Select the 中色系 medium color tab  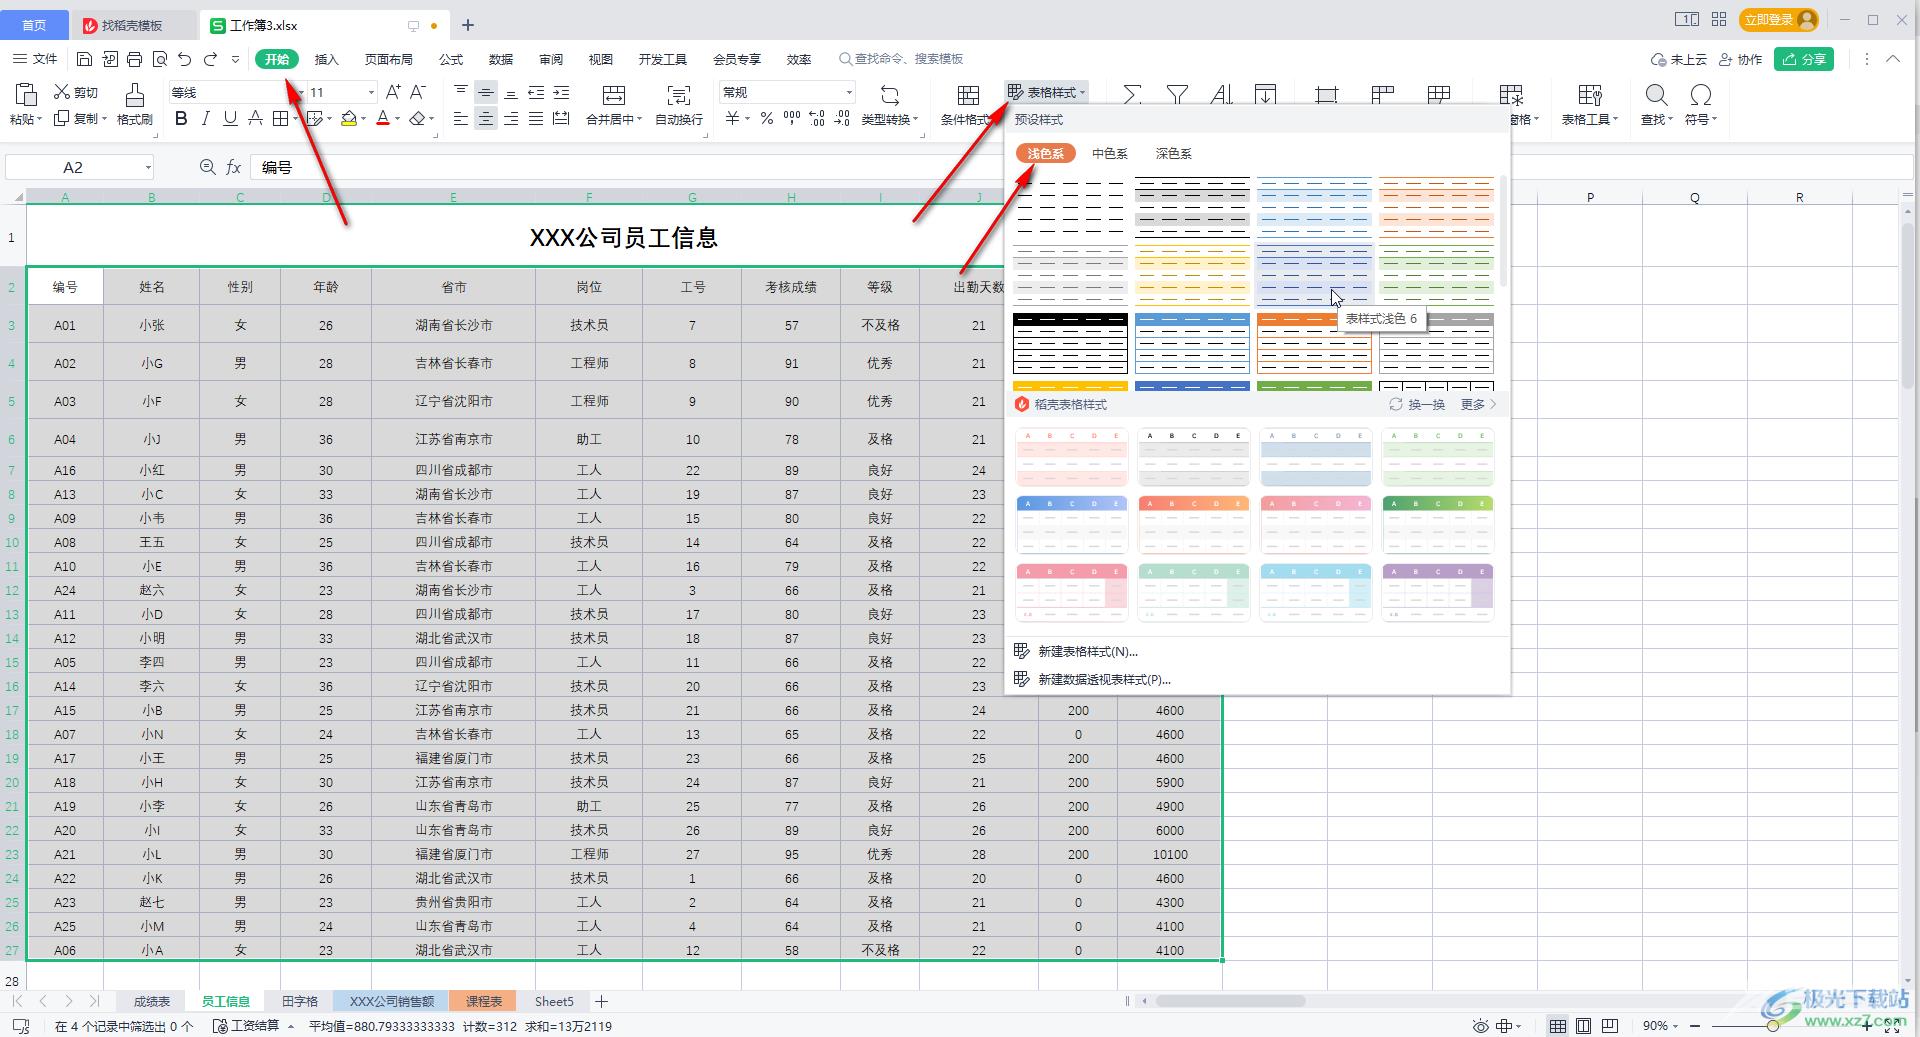[x=1110, y=153]
